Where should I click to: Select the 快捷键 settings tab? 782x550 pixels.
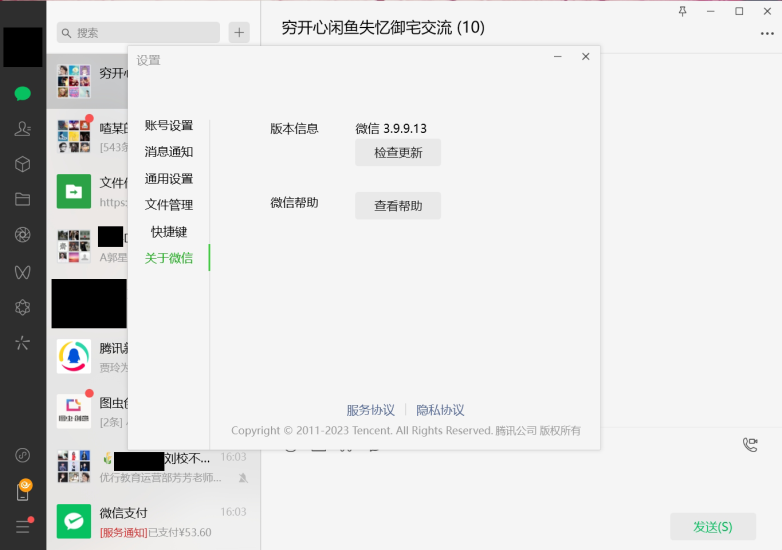(169, 232)
